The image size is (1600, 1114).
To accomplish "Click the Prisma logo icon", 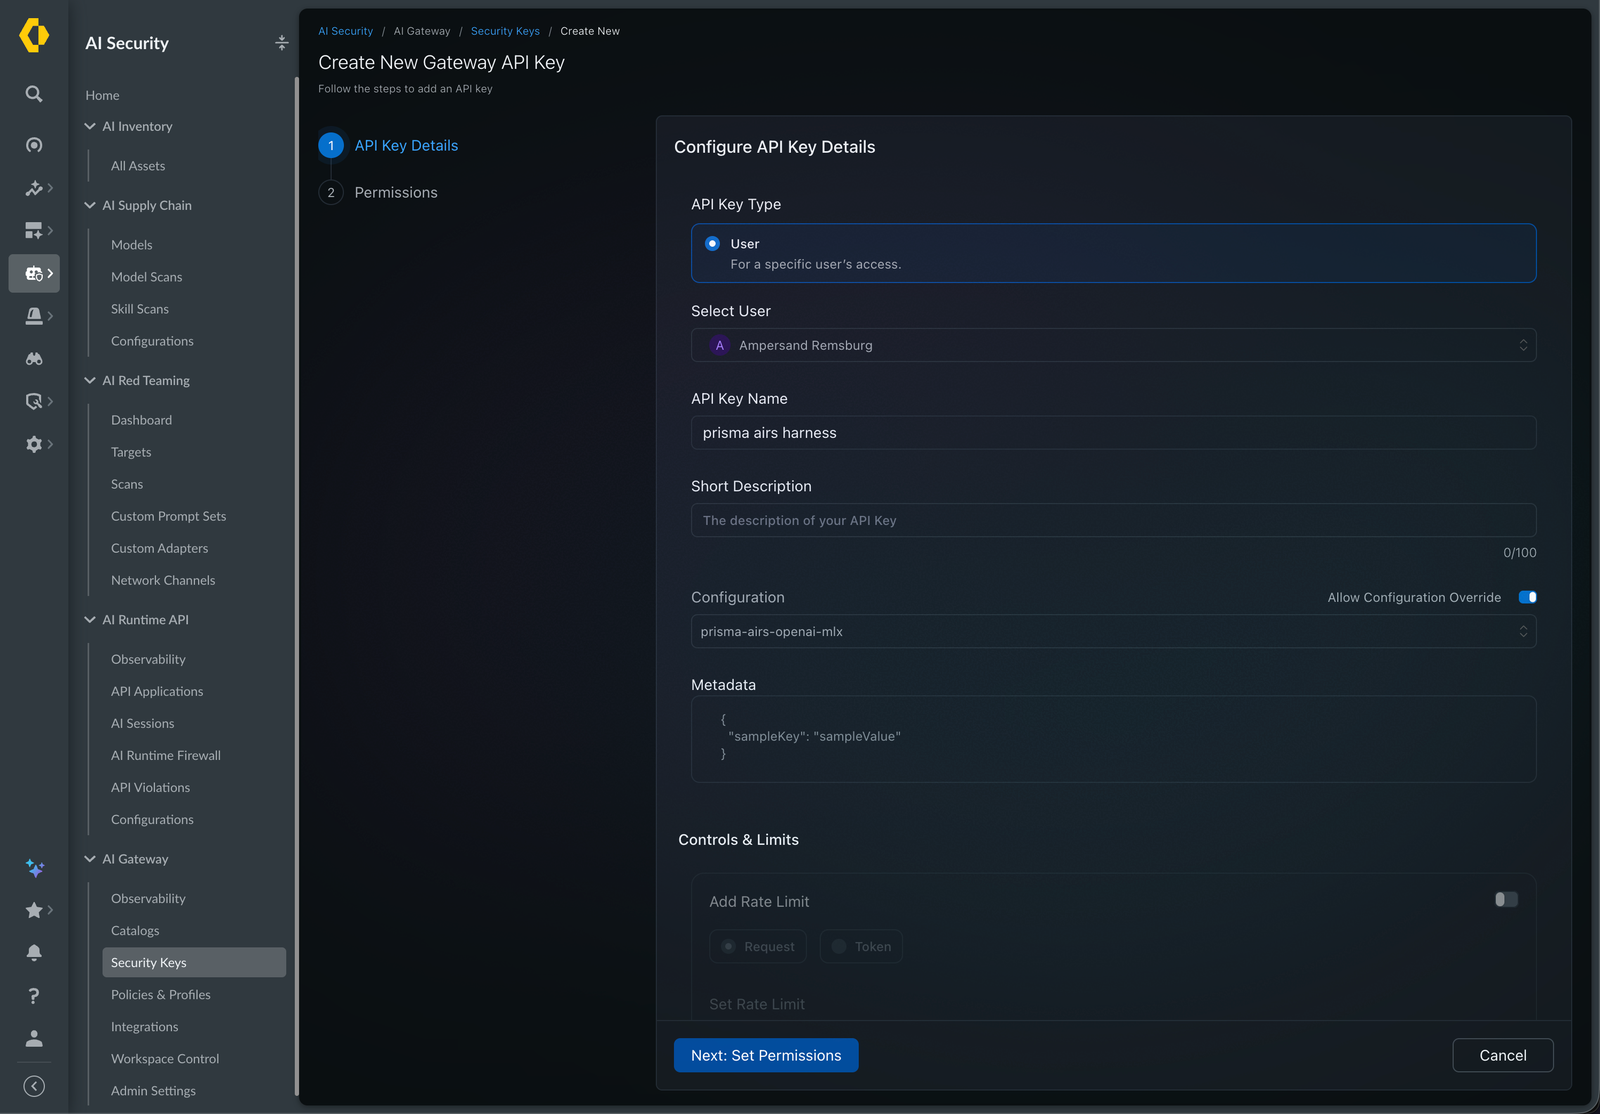I will click(34, 35).
